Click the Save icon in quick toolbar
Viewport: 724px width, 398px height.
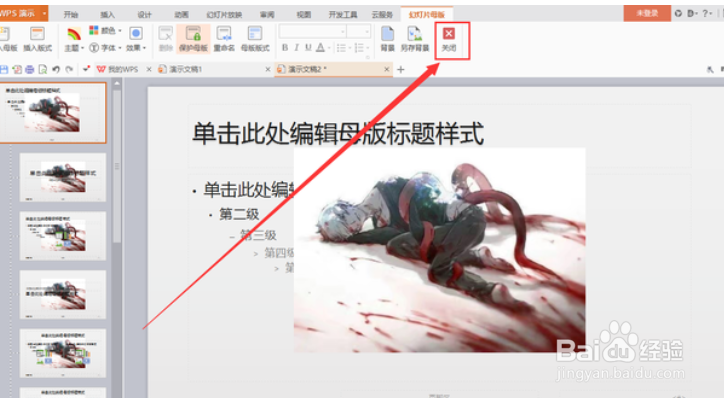click(x=4, y=69)
